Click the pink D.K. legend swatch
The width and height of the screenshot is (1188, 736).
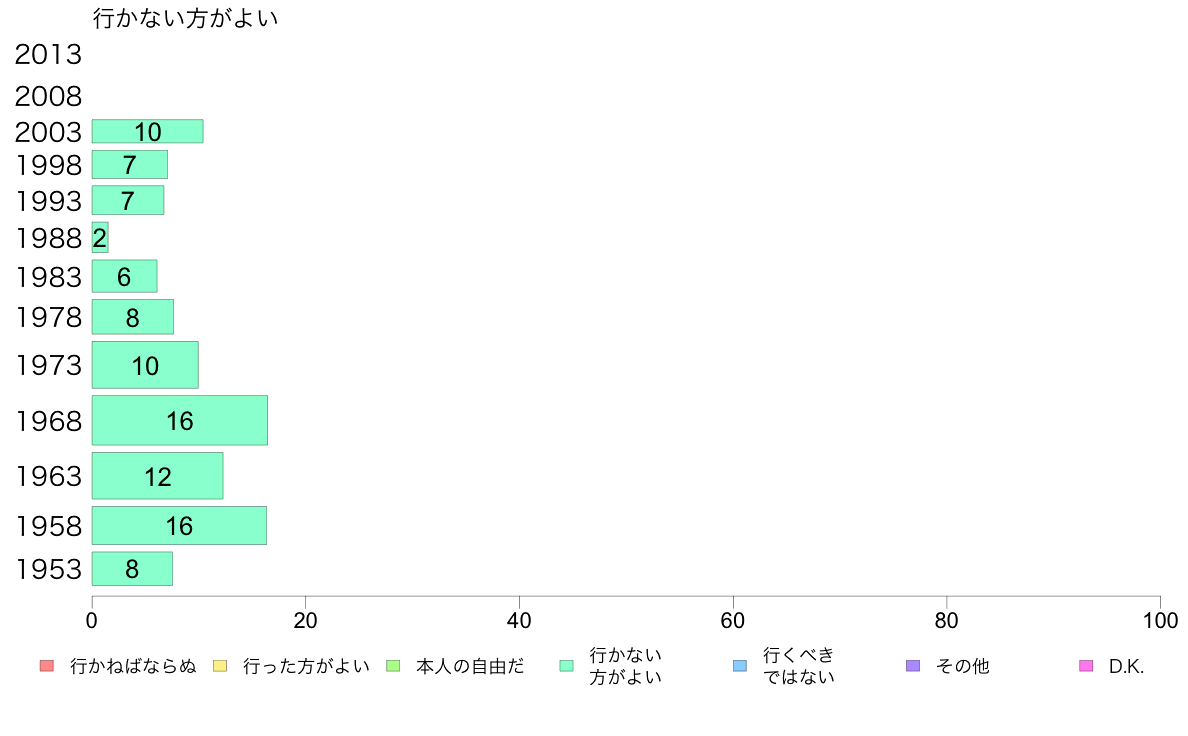(1086, 666)
